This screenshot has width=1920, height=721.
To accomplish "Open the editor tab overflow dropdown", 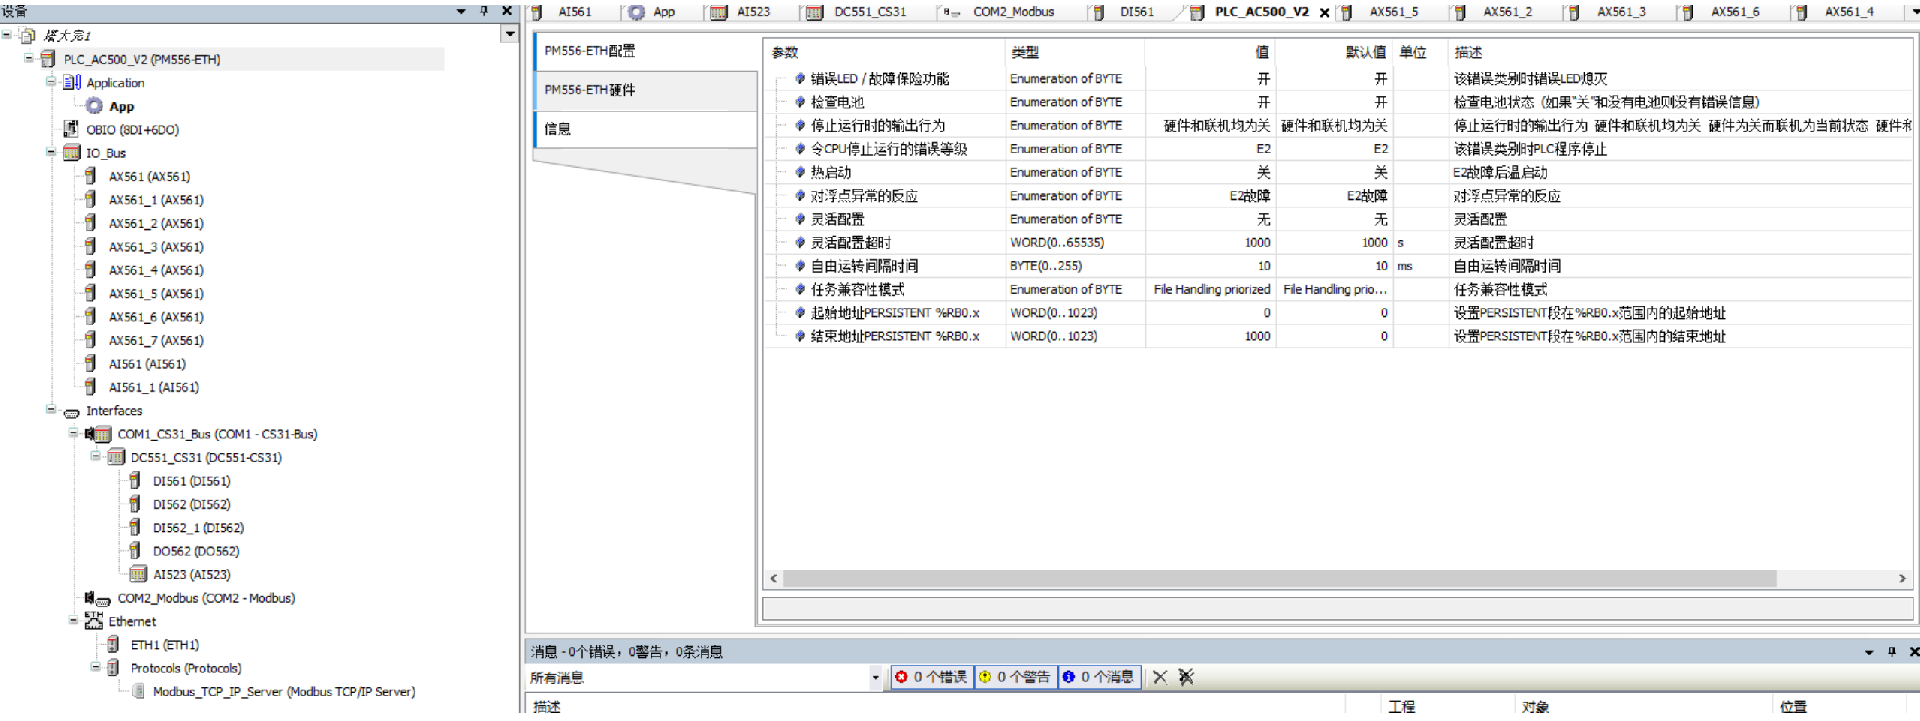I will click(1914, 12).
